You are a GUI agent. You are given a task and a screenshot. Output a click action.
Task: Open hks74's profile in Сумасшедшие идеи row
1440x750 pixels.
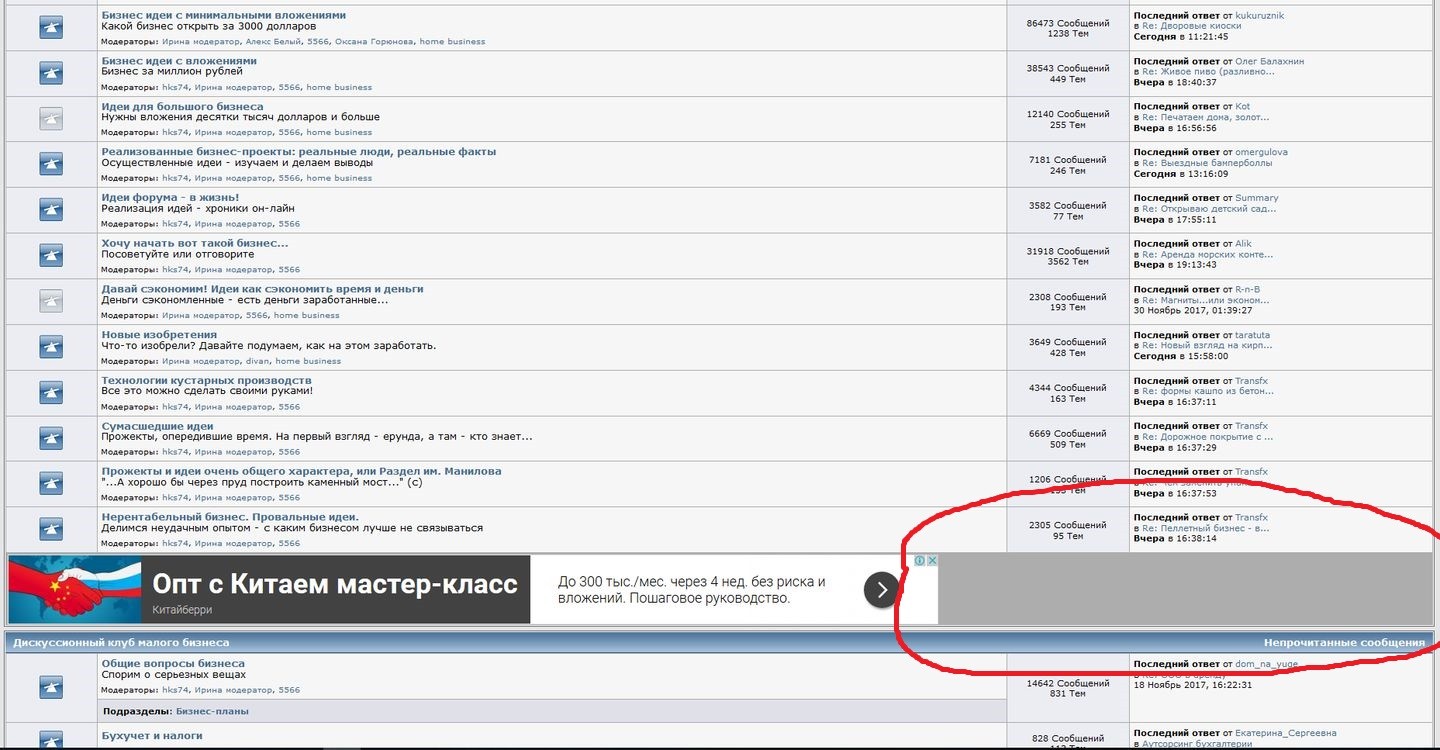point(176,452)
